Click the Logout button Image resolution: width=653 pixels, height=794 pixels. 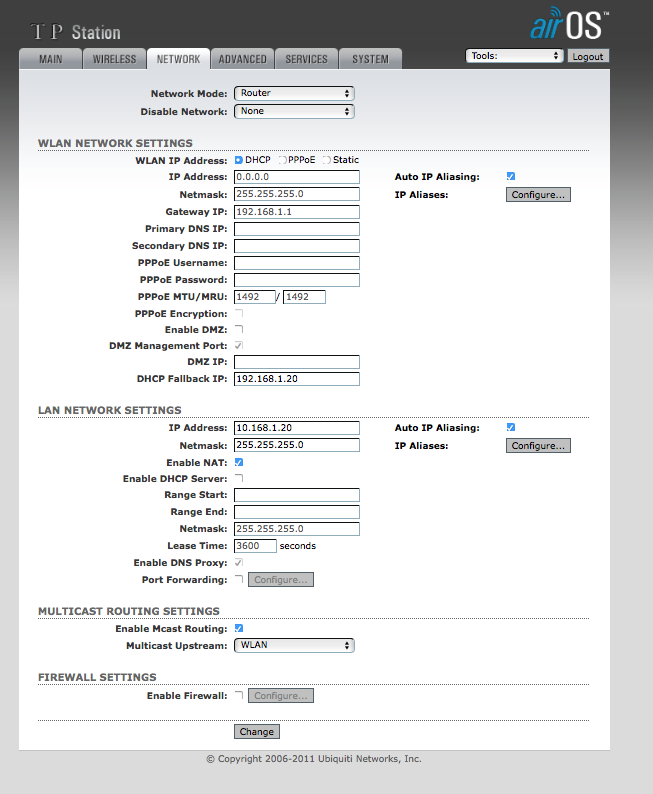588,57
